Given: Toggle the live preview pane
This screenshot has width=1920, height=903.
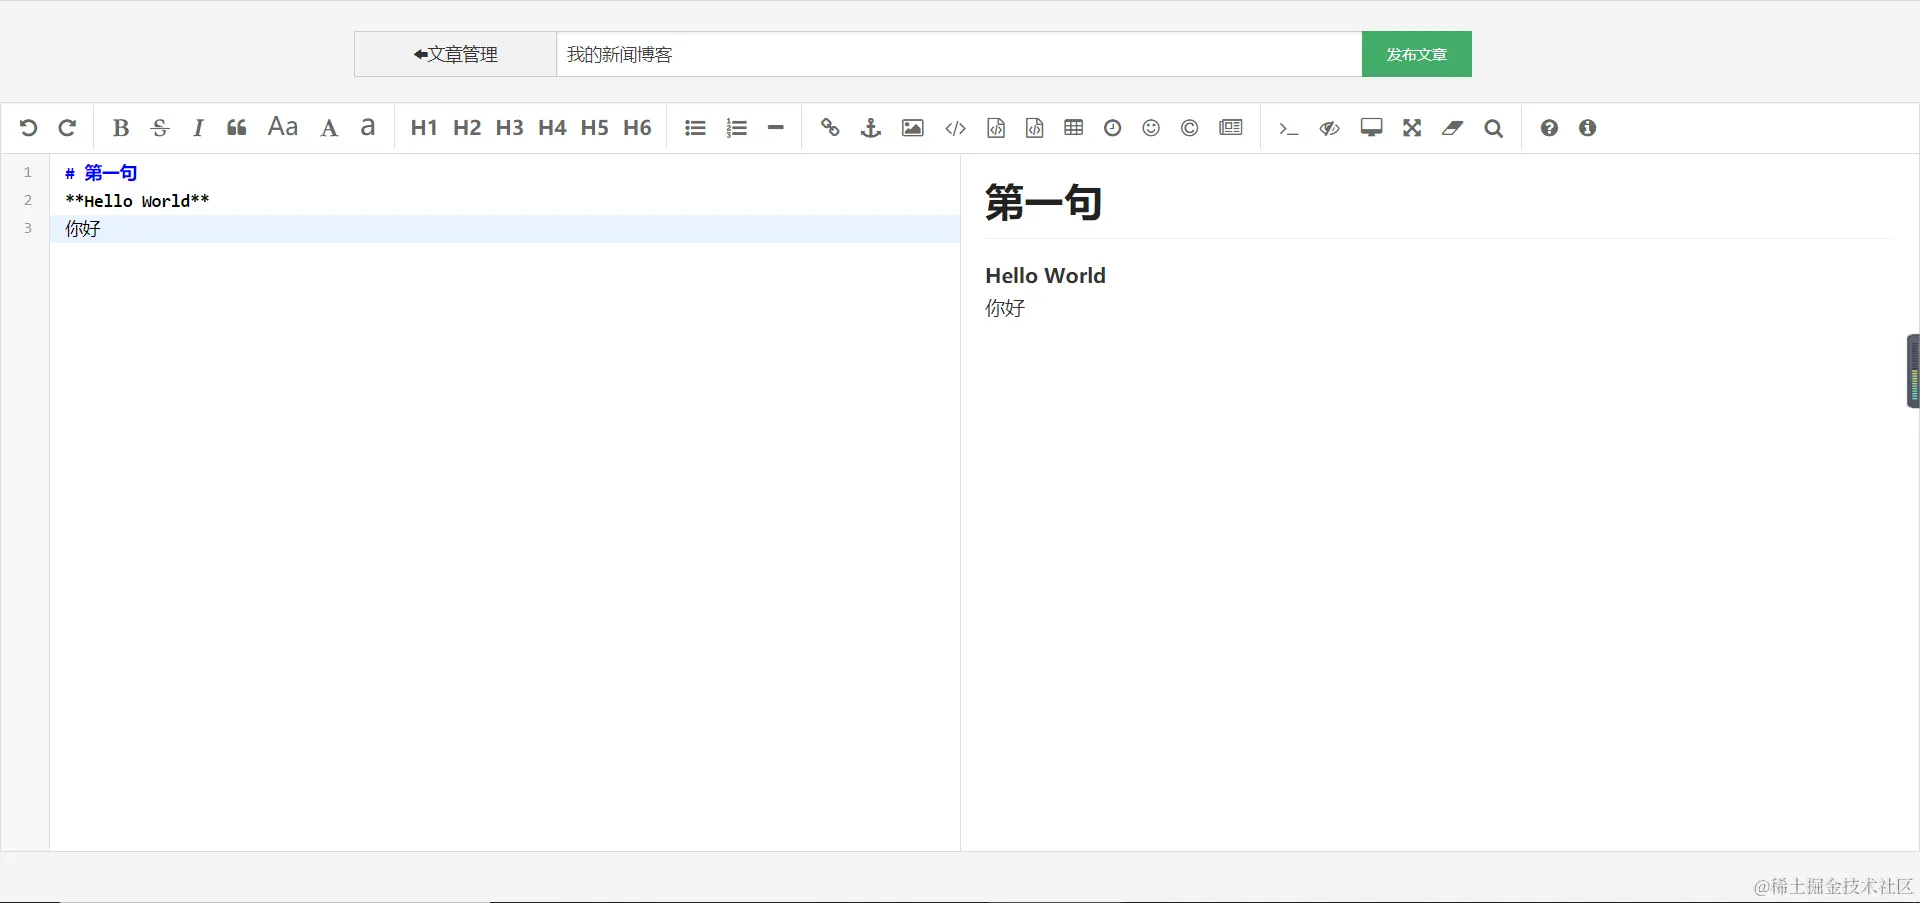Looking at the screenshot, I should click(x=1329, y=128).
